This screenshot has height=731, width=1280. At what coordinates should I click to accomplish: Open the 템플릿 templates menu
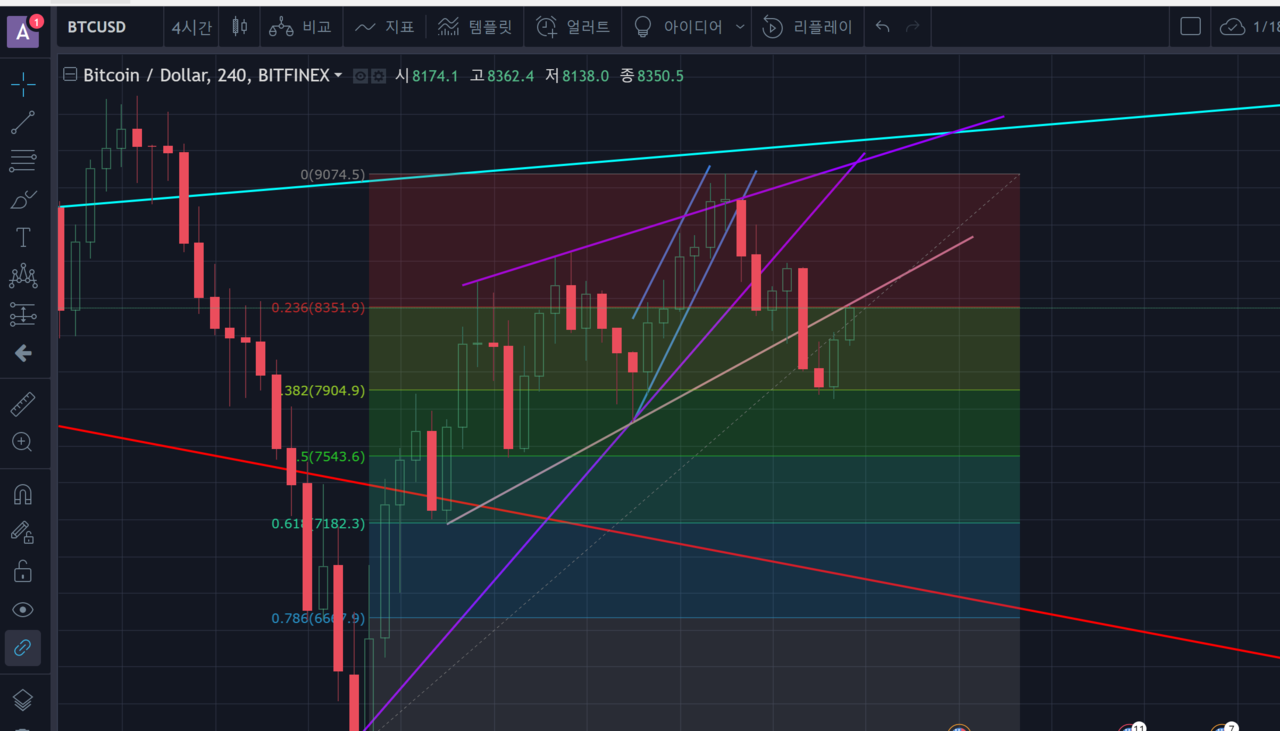point(475,27)
